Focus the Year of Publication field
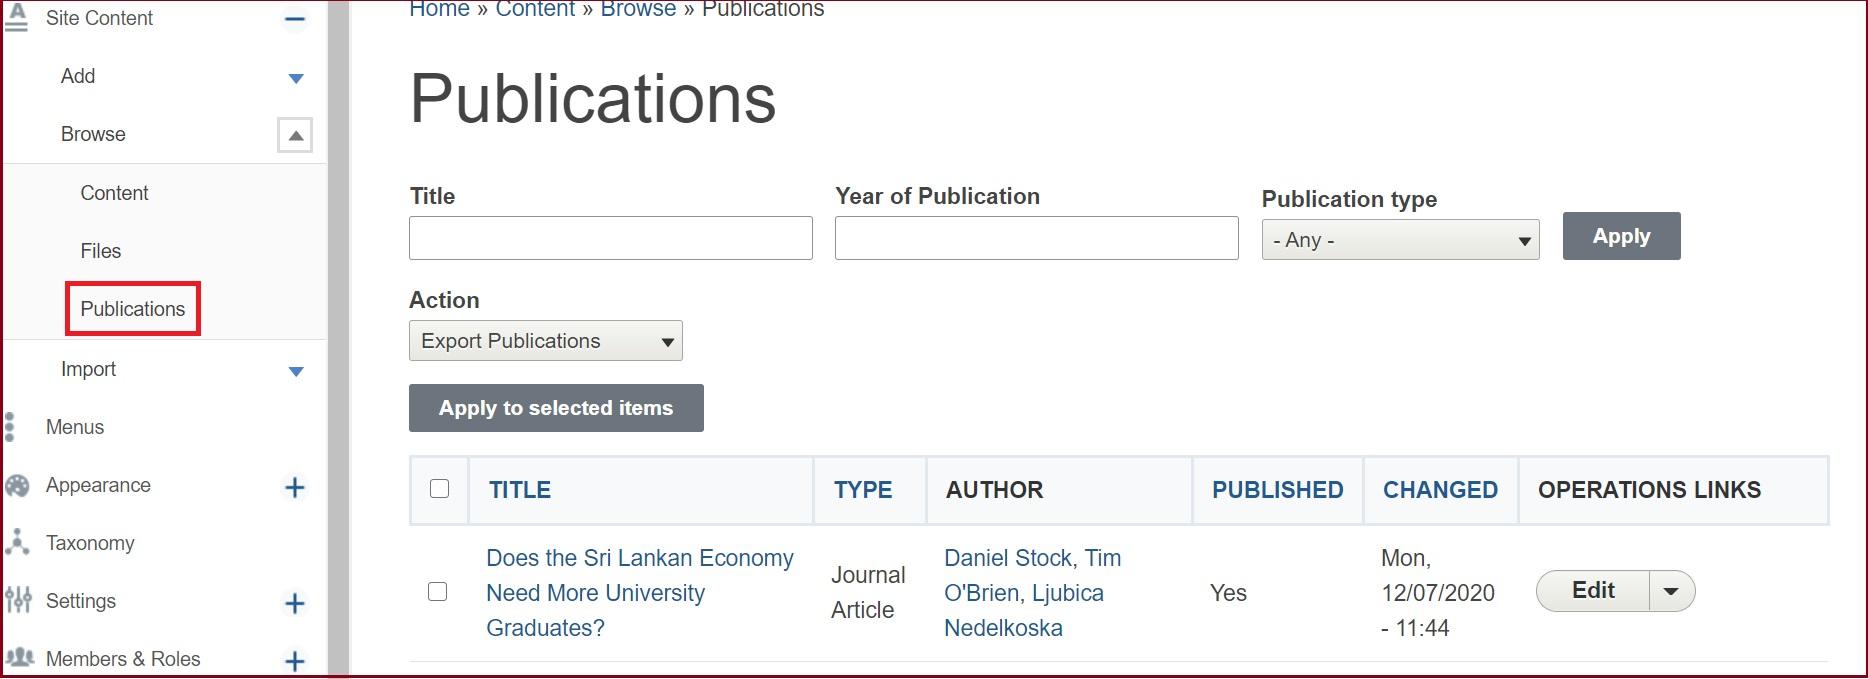Screen dimensions: 1868x679 (1036, 238)
